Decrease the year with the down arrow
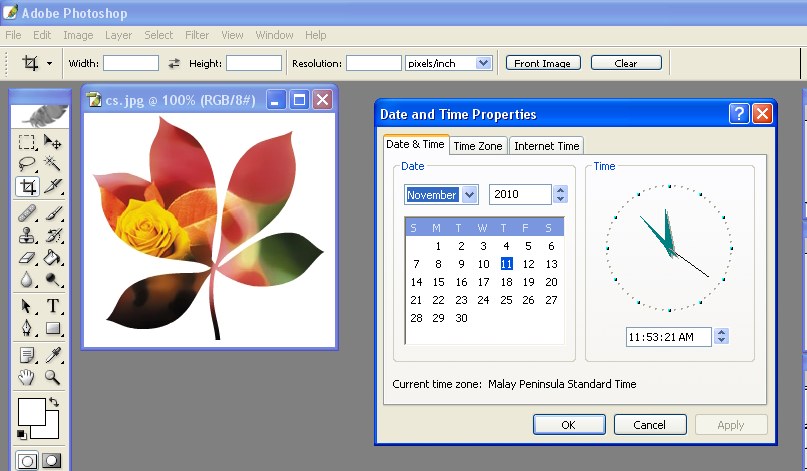Viewport: 807px width, 471px height. coord(560,199)
